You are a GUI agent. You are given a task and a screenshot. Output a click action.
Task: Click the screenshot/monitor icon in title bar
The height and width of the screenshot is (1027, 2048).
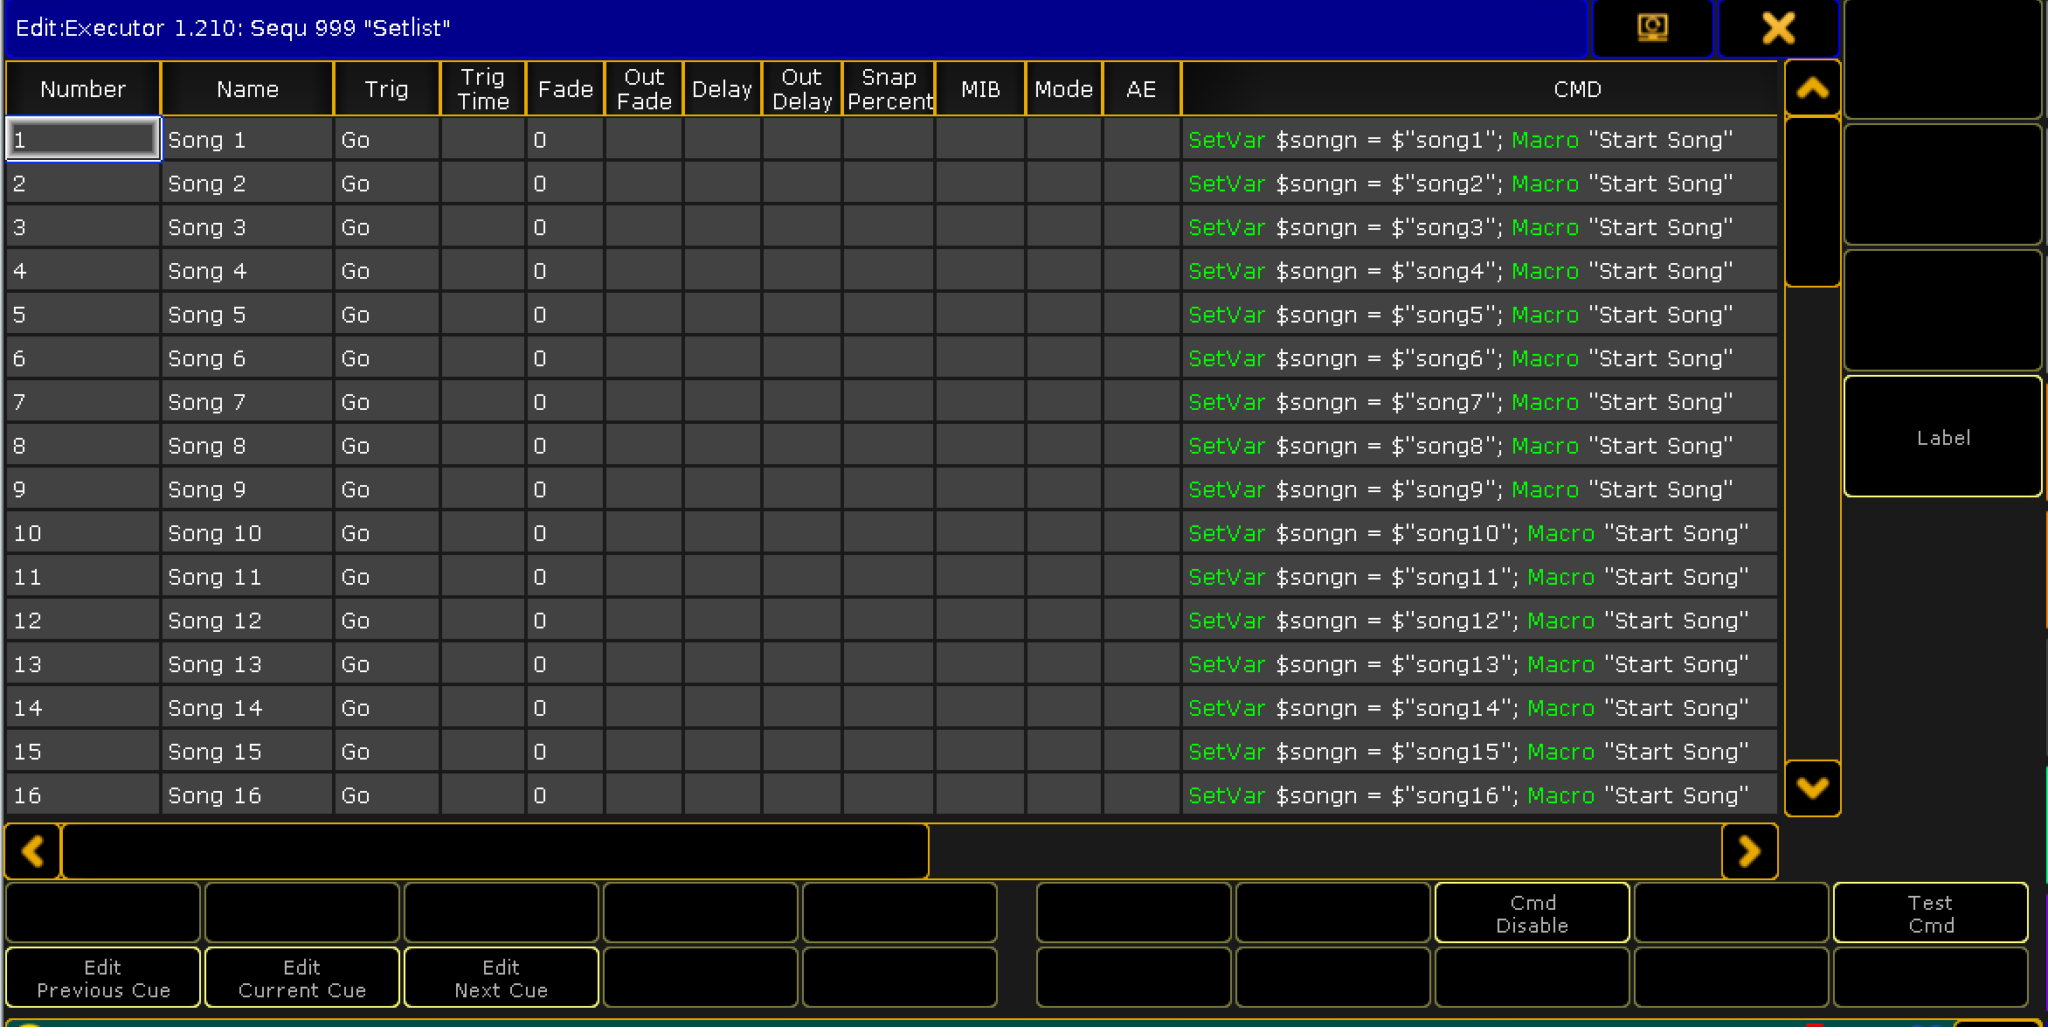[1652, 28]
